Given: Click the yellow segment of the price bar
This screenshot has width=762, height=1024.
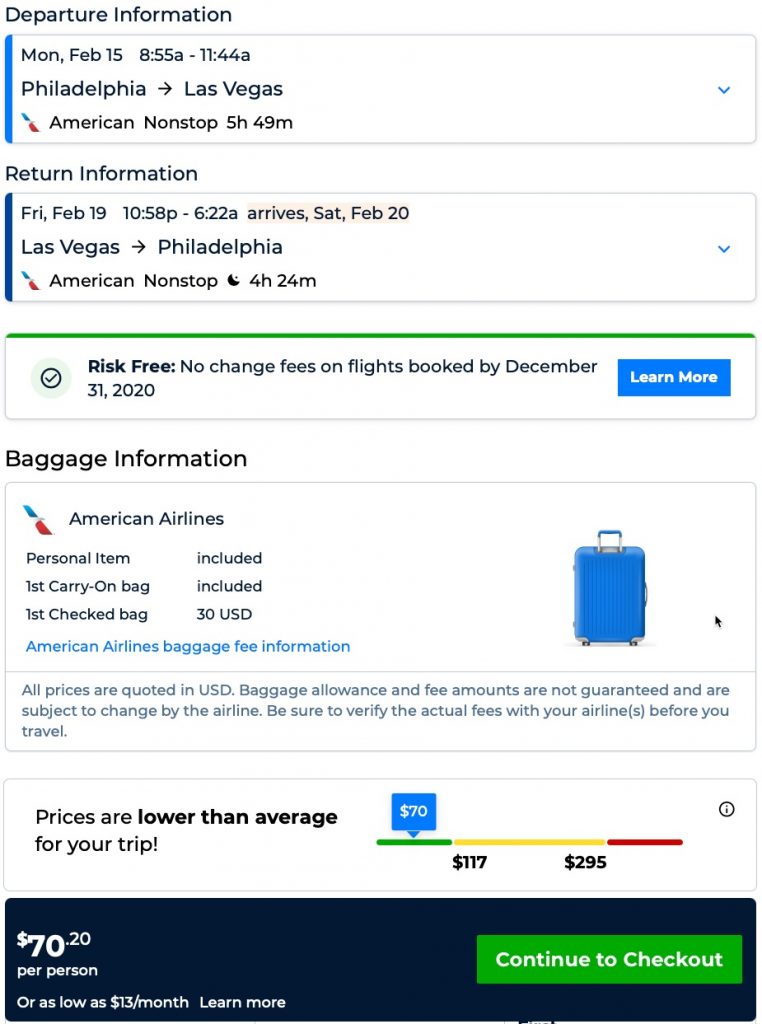Looking at the screenshot, I should (x=529, y=842).
